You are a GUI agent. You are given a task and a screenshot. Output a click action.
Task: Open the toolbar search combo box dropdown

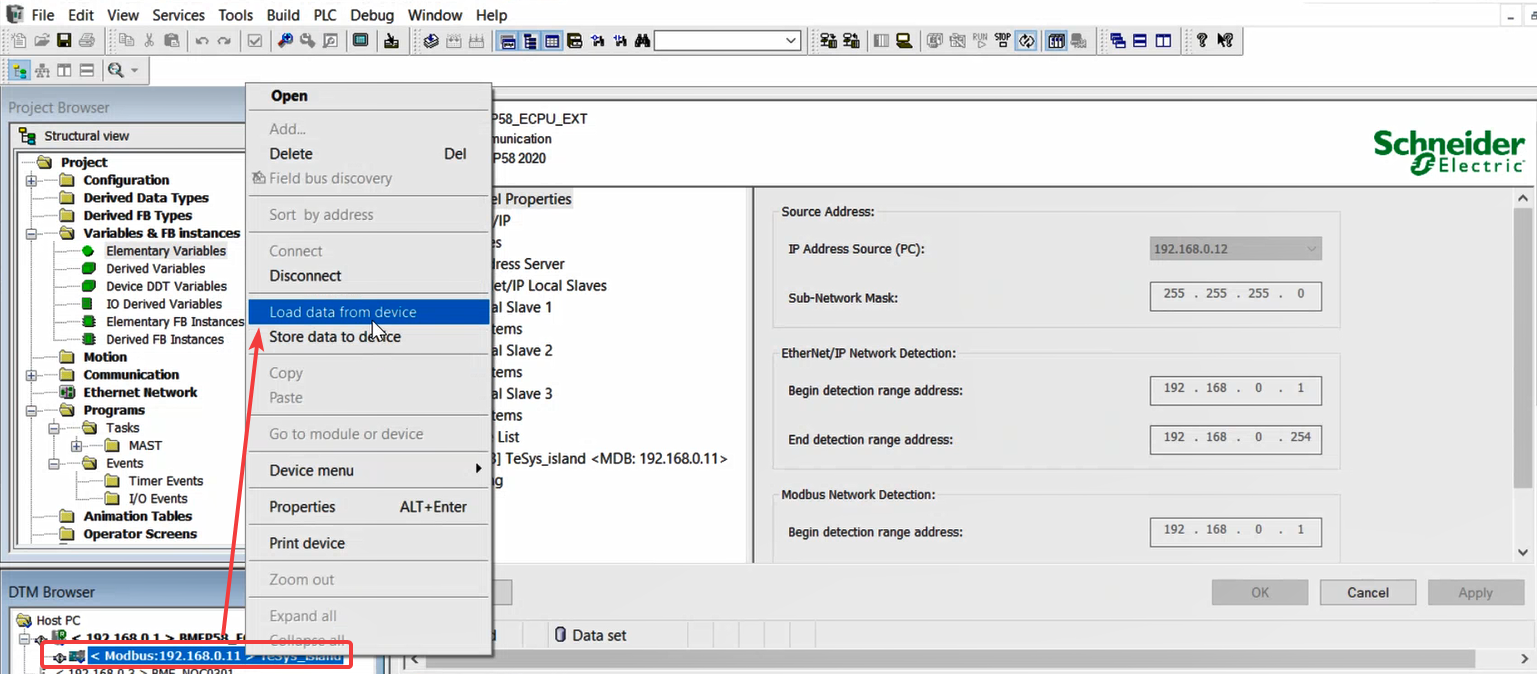[792, 41]
